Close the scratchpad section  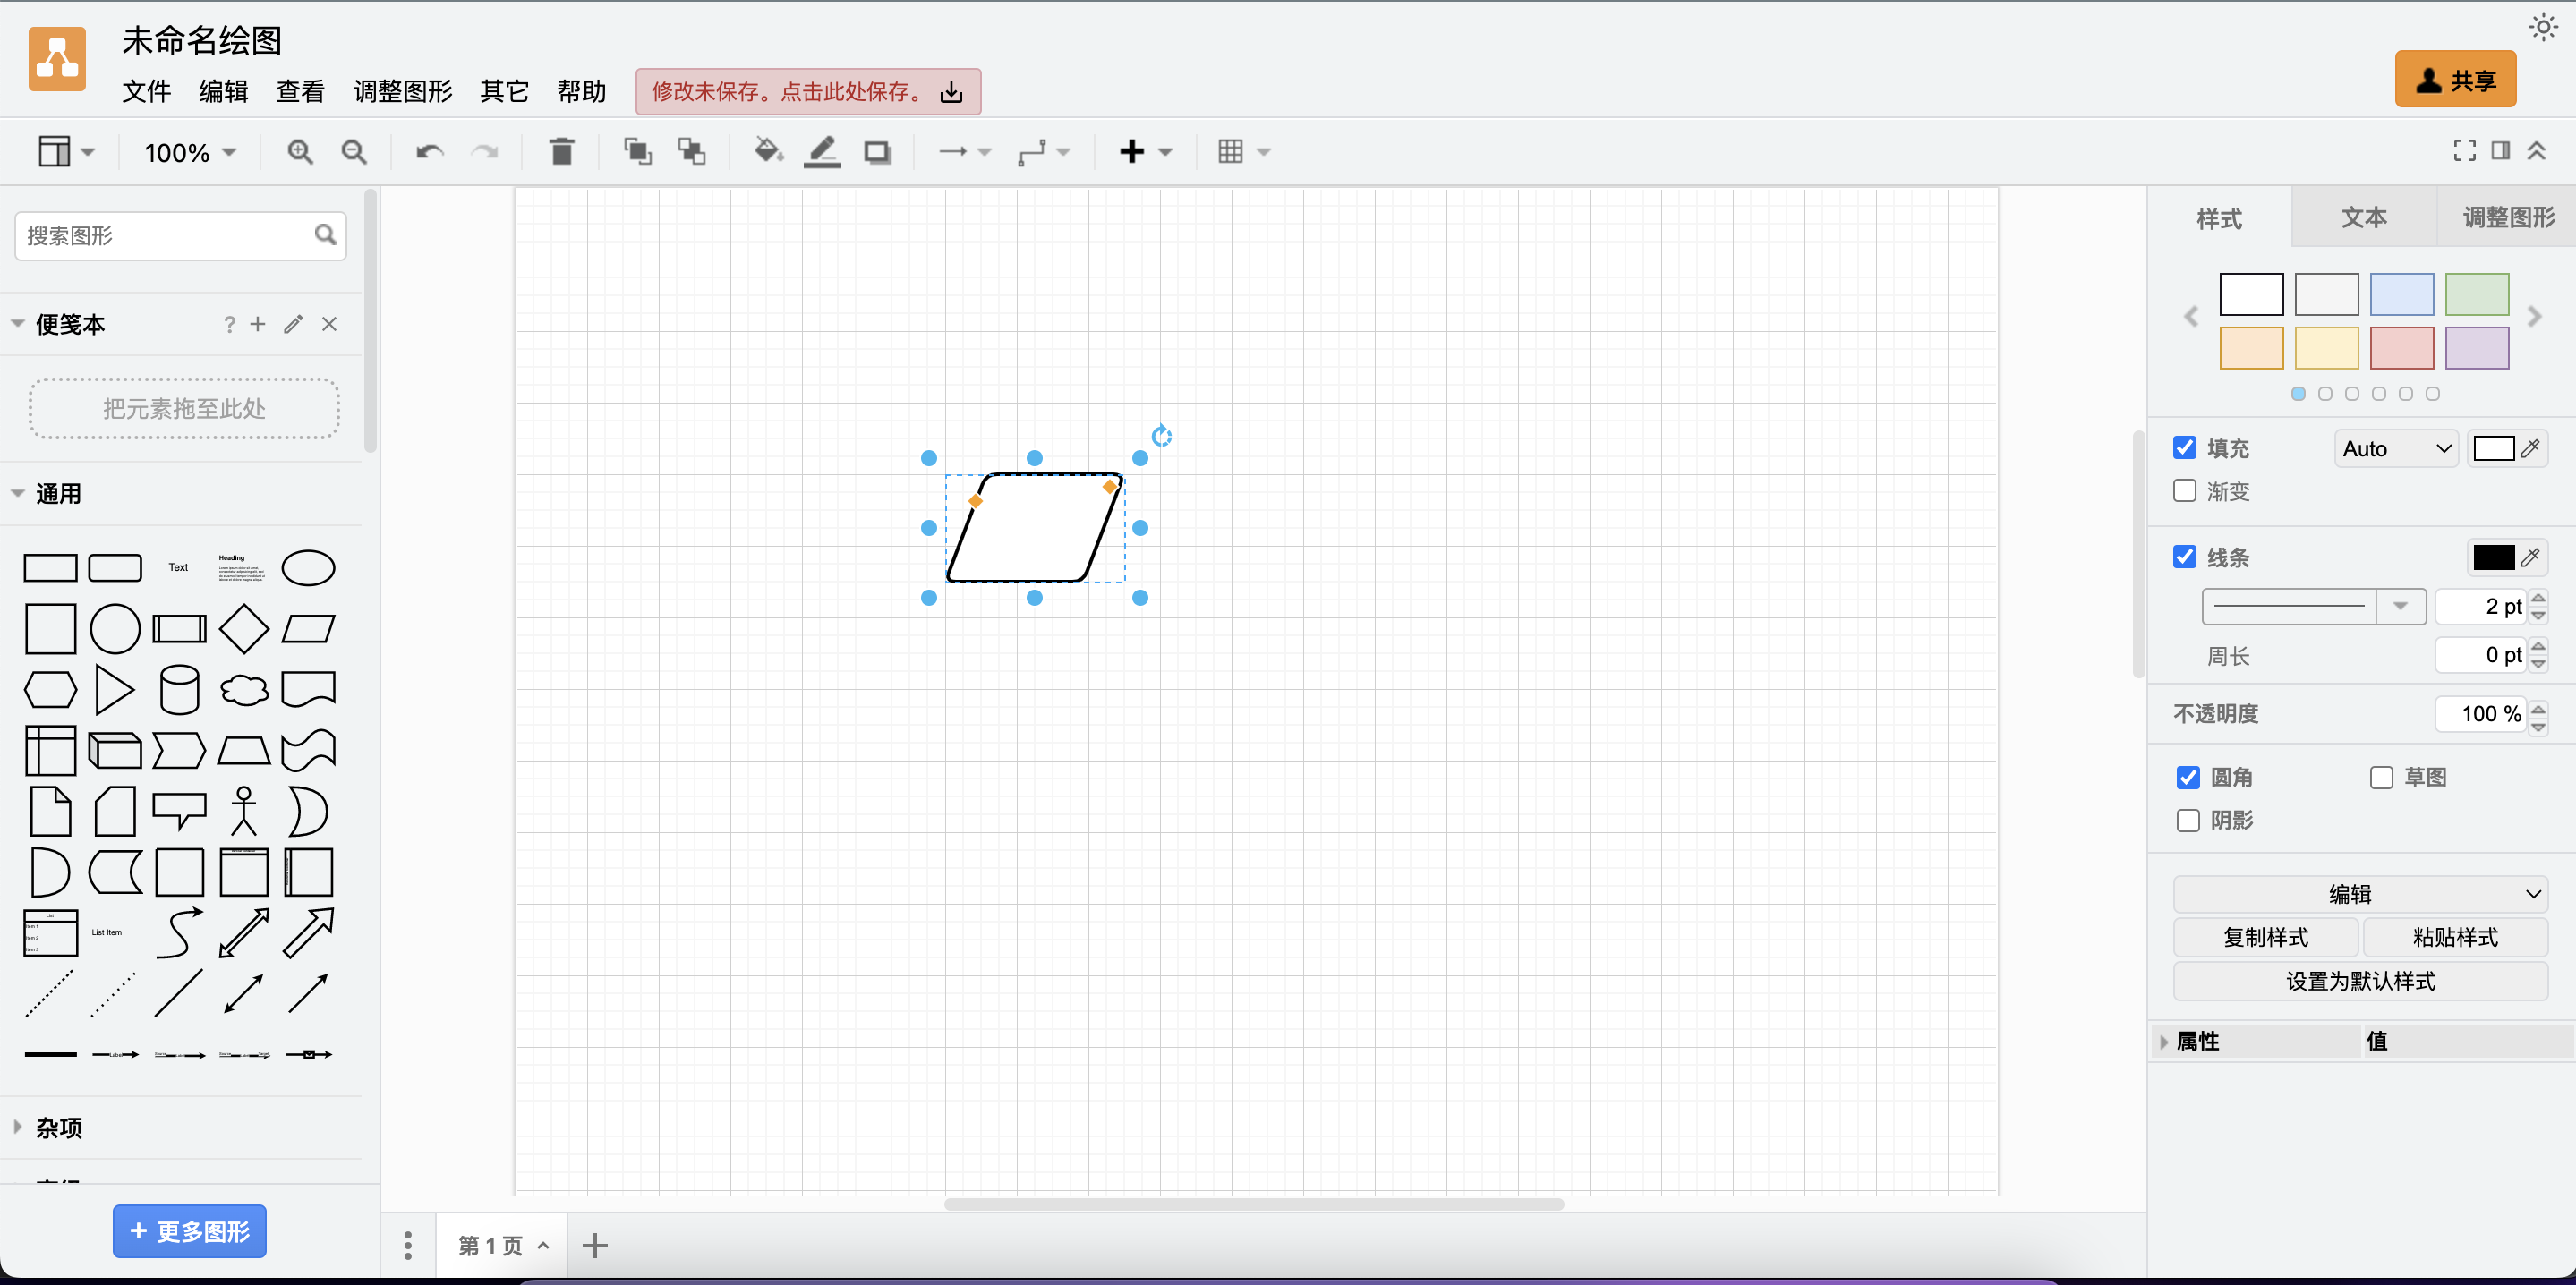click(329, 324)
